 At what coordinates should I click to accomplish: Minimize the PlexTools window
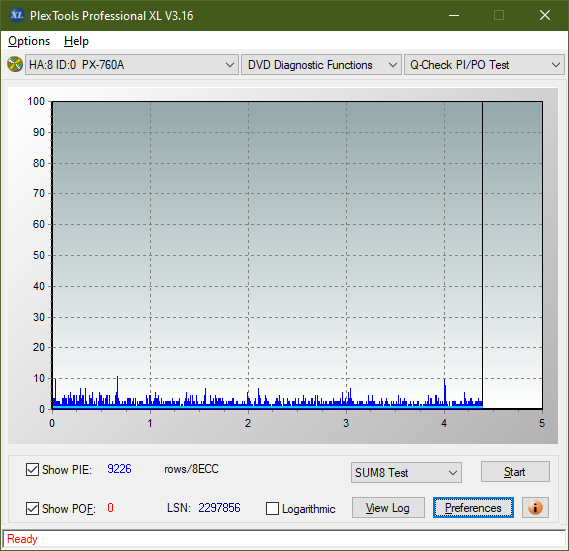point(454,15)
